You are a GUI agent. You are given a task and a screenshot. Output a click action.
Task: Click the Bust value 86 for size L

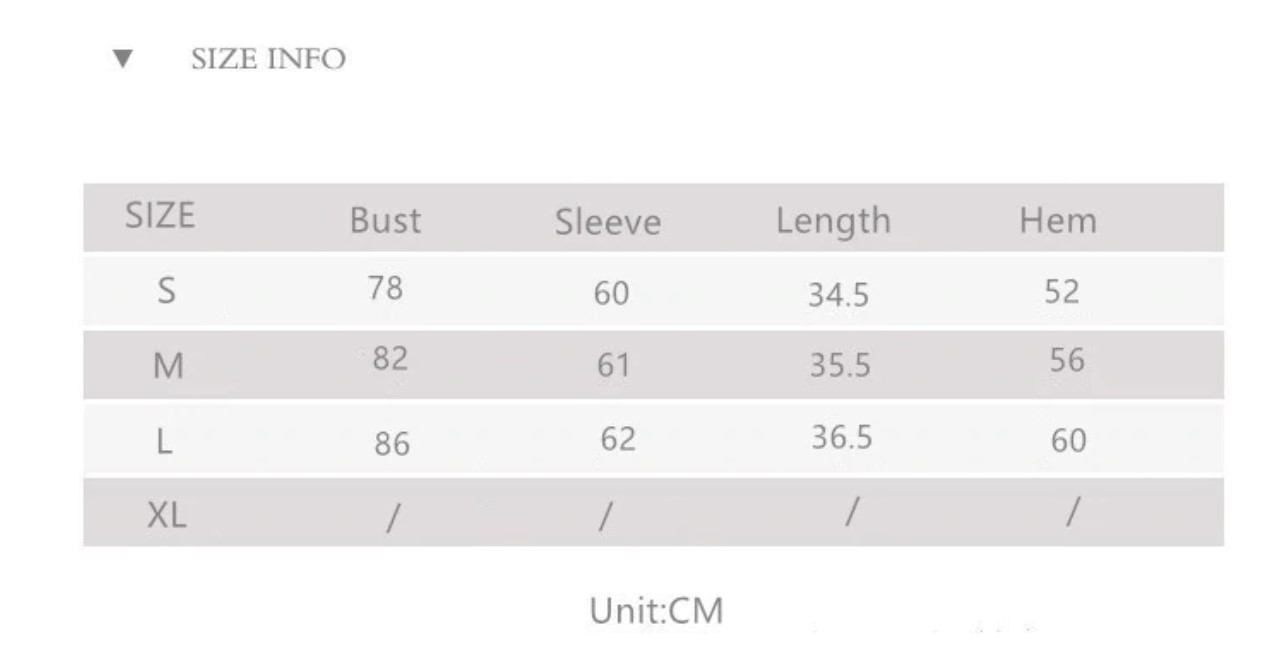pos(392,443)
